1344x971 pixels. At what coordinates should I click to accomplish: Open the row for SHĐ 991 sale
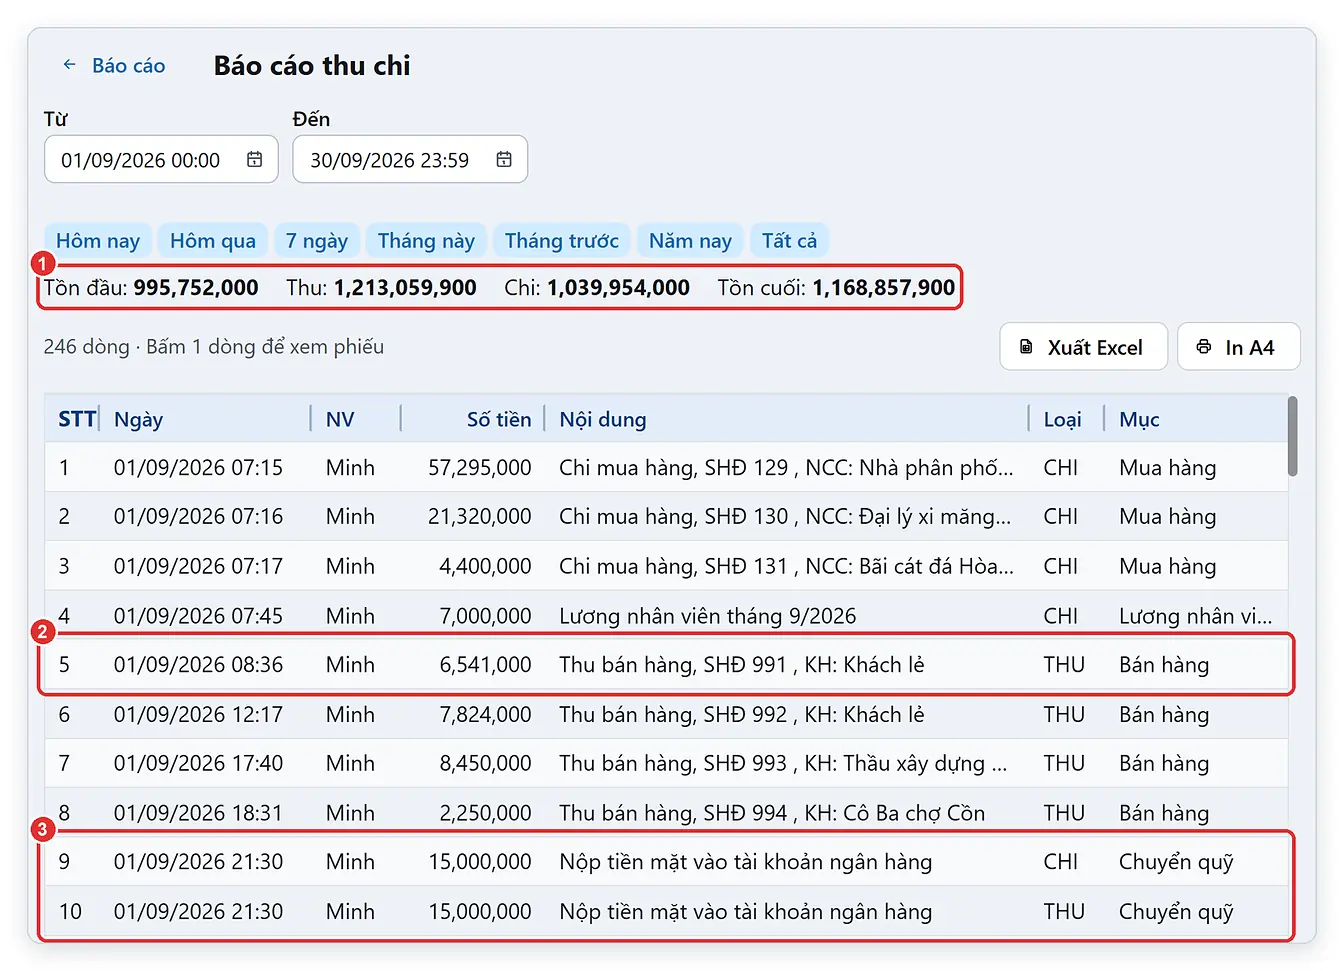pyautogui.click(x=666, y=664)
